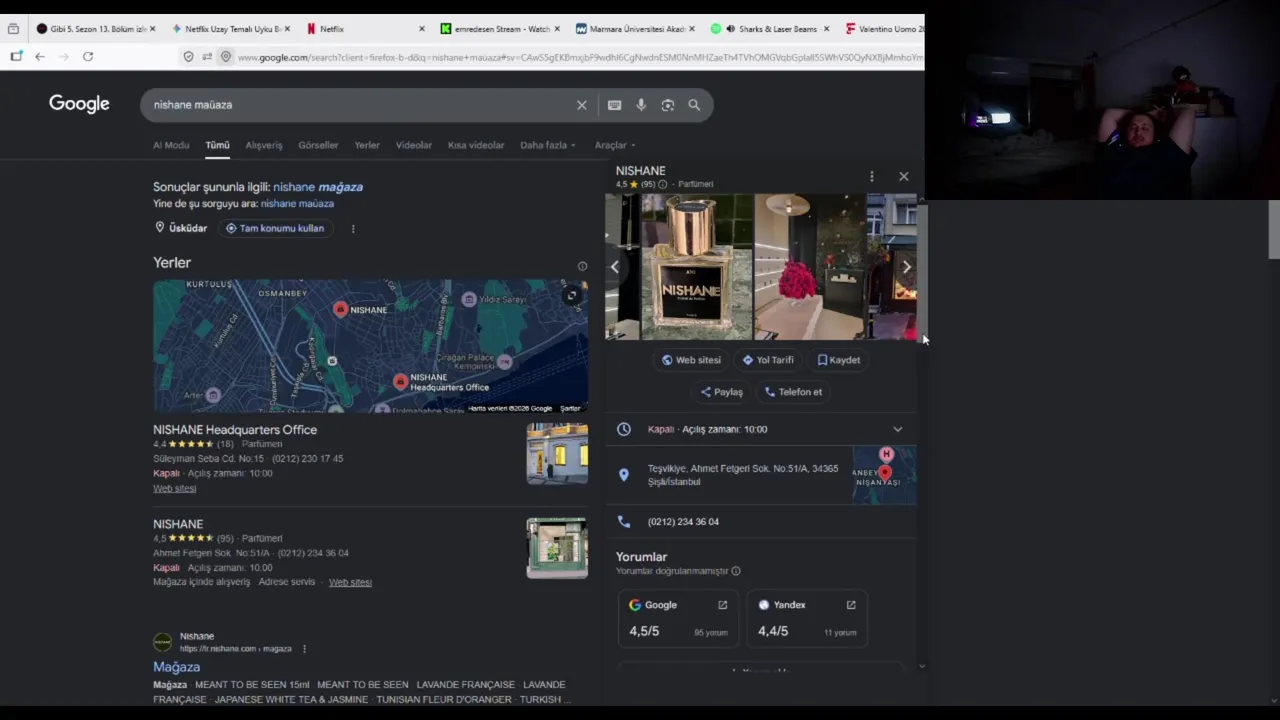Screen dimensions: 1280x720
Task: Select the Tümü results tab
Action: 217,145
